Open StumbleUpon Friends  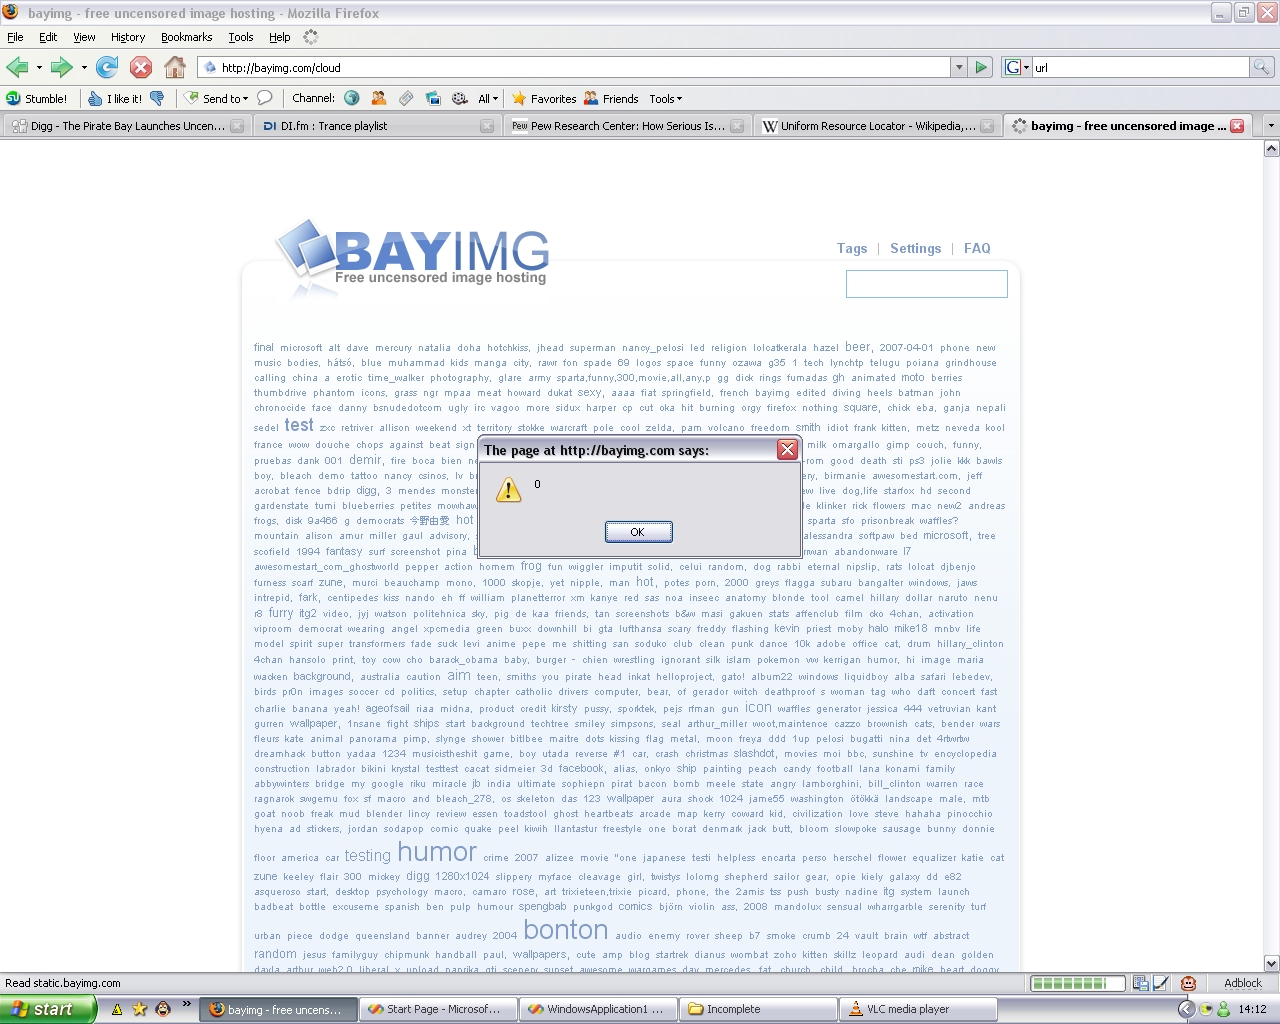pos(611,98)
